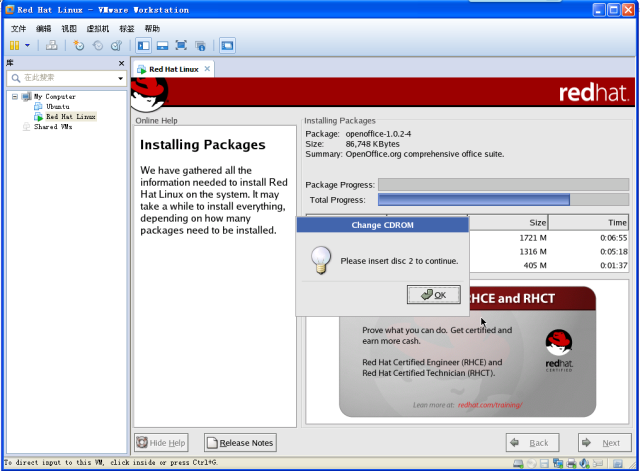Click the 1721 M size value
The height and width of the screenshot is (471, 640).
coord(533,238)
